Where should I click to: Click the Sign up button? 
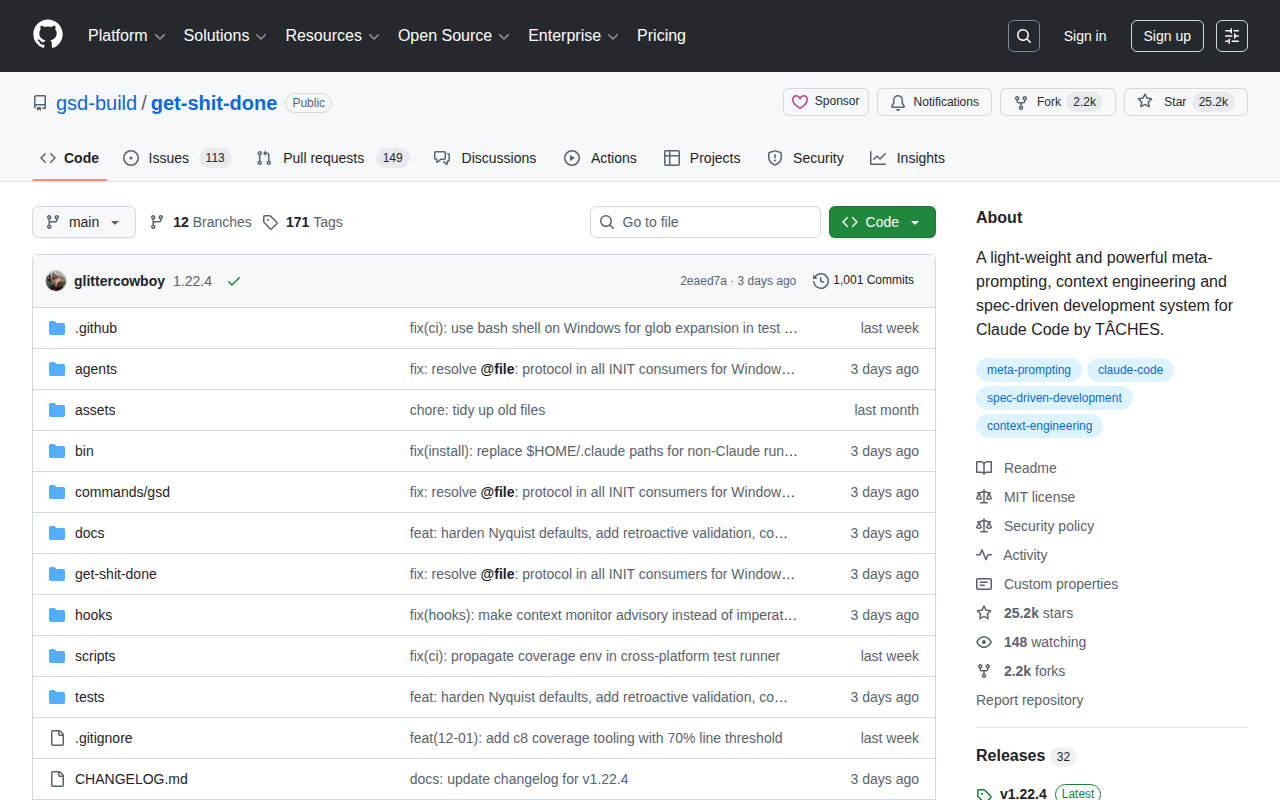pos(1167,35)
